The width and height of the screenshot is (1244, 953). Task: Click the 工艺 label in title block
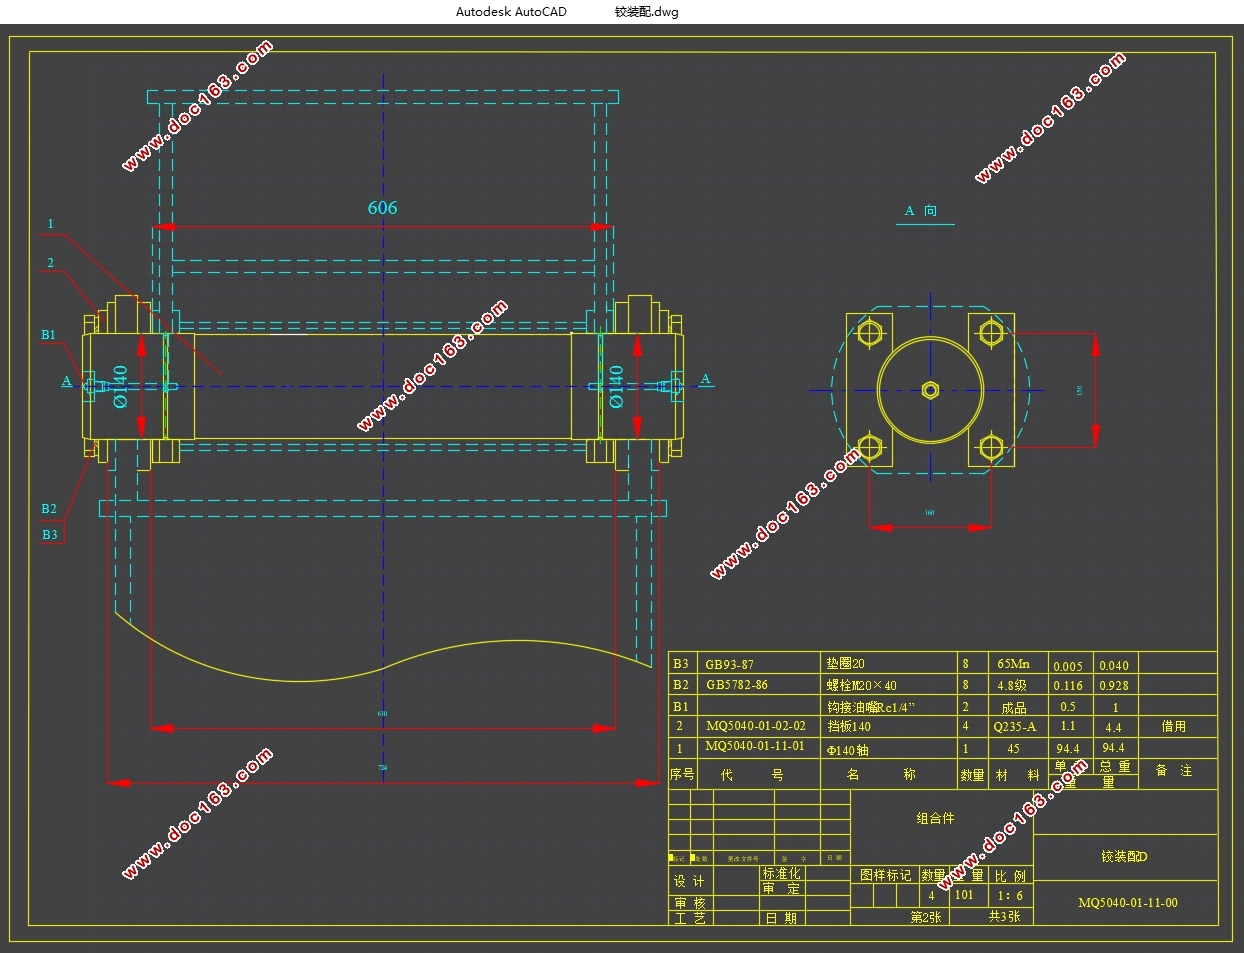point(689,918)
